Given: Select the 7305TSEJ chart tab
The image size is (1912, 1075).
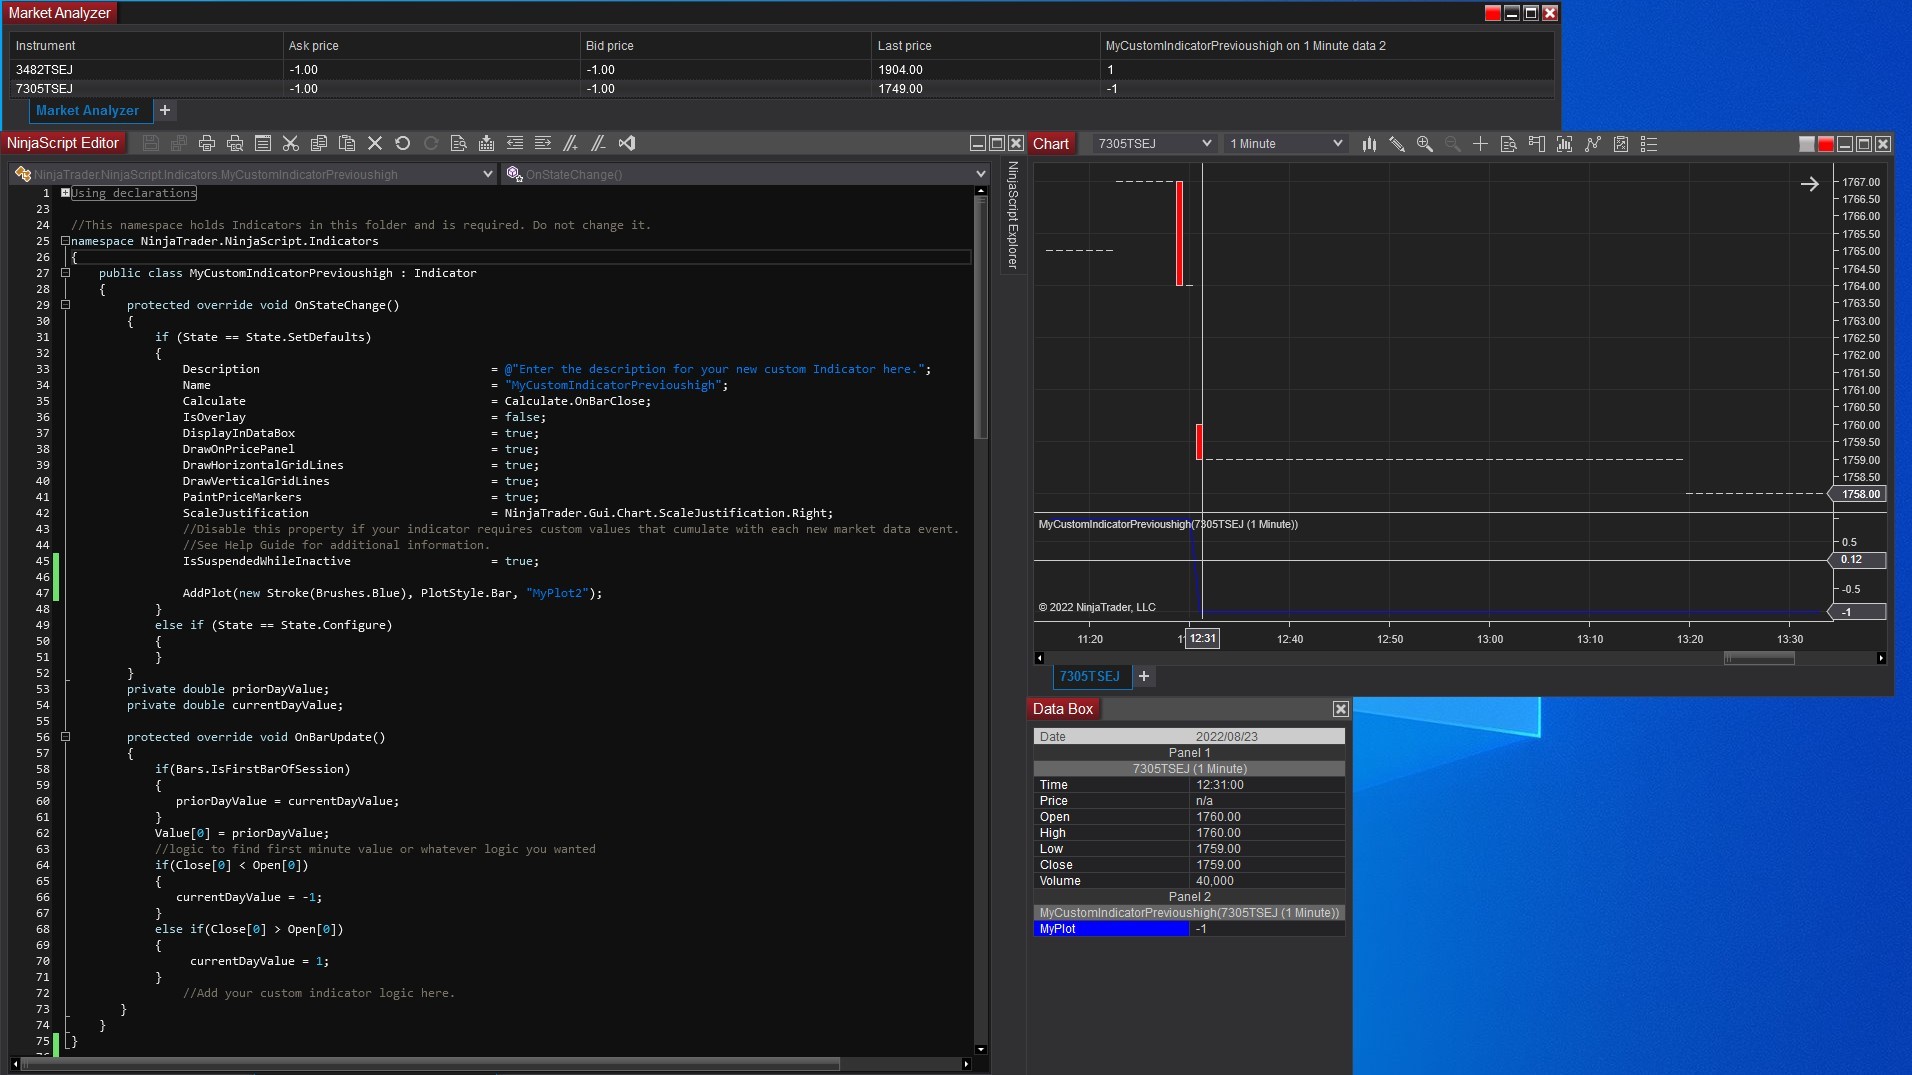Looking at the screenshot, I should [x=1090, y=677].
